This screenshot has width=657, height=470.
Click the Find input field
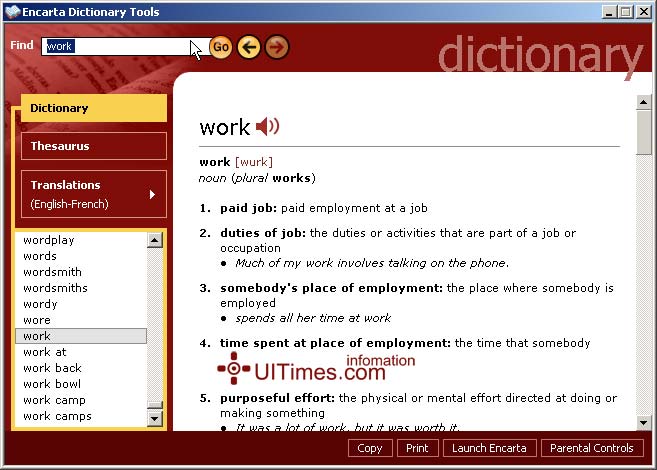click(126, 46)
